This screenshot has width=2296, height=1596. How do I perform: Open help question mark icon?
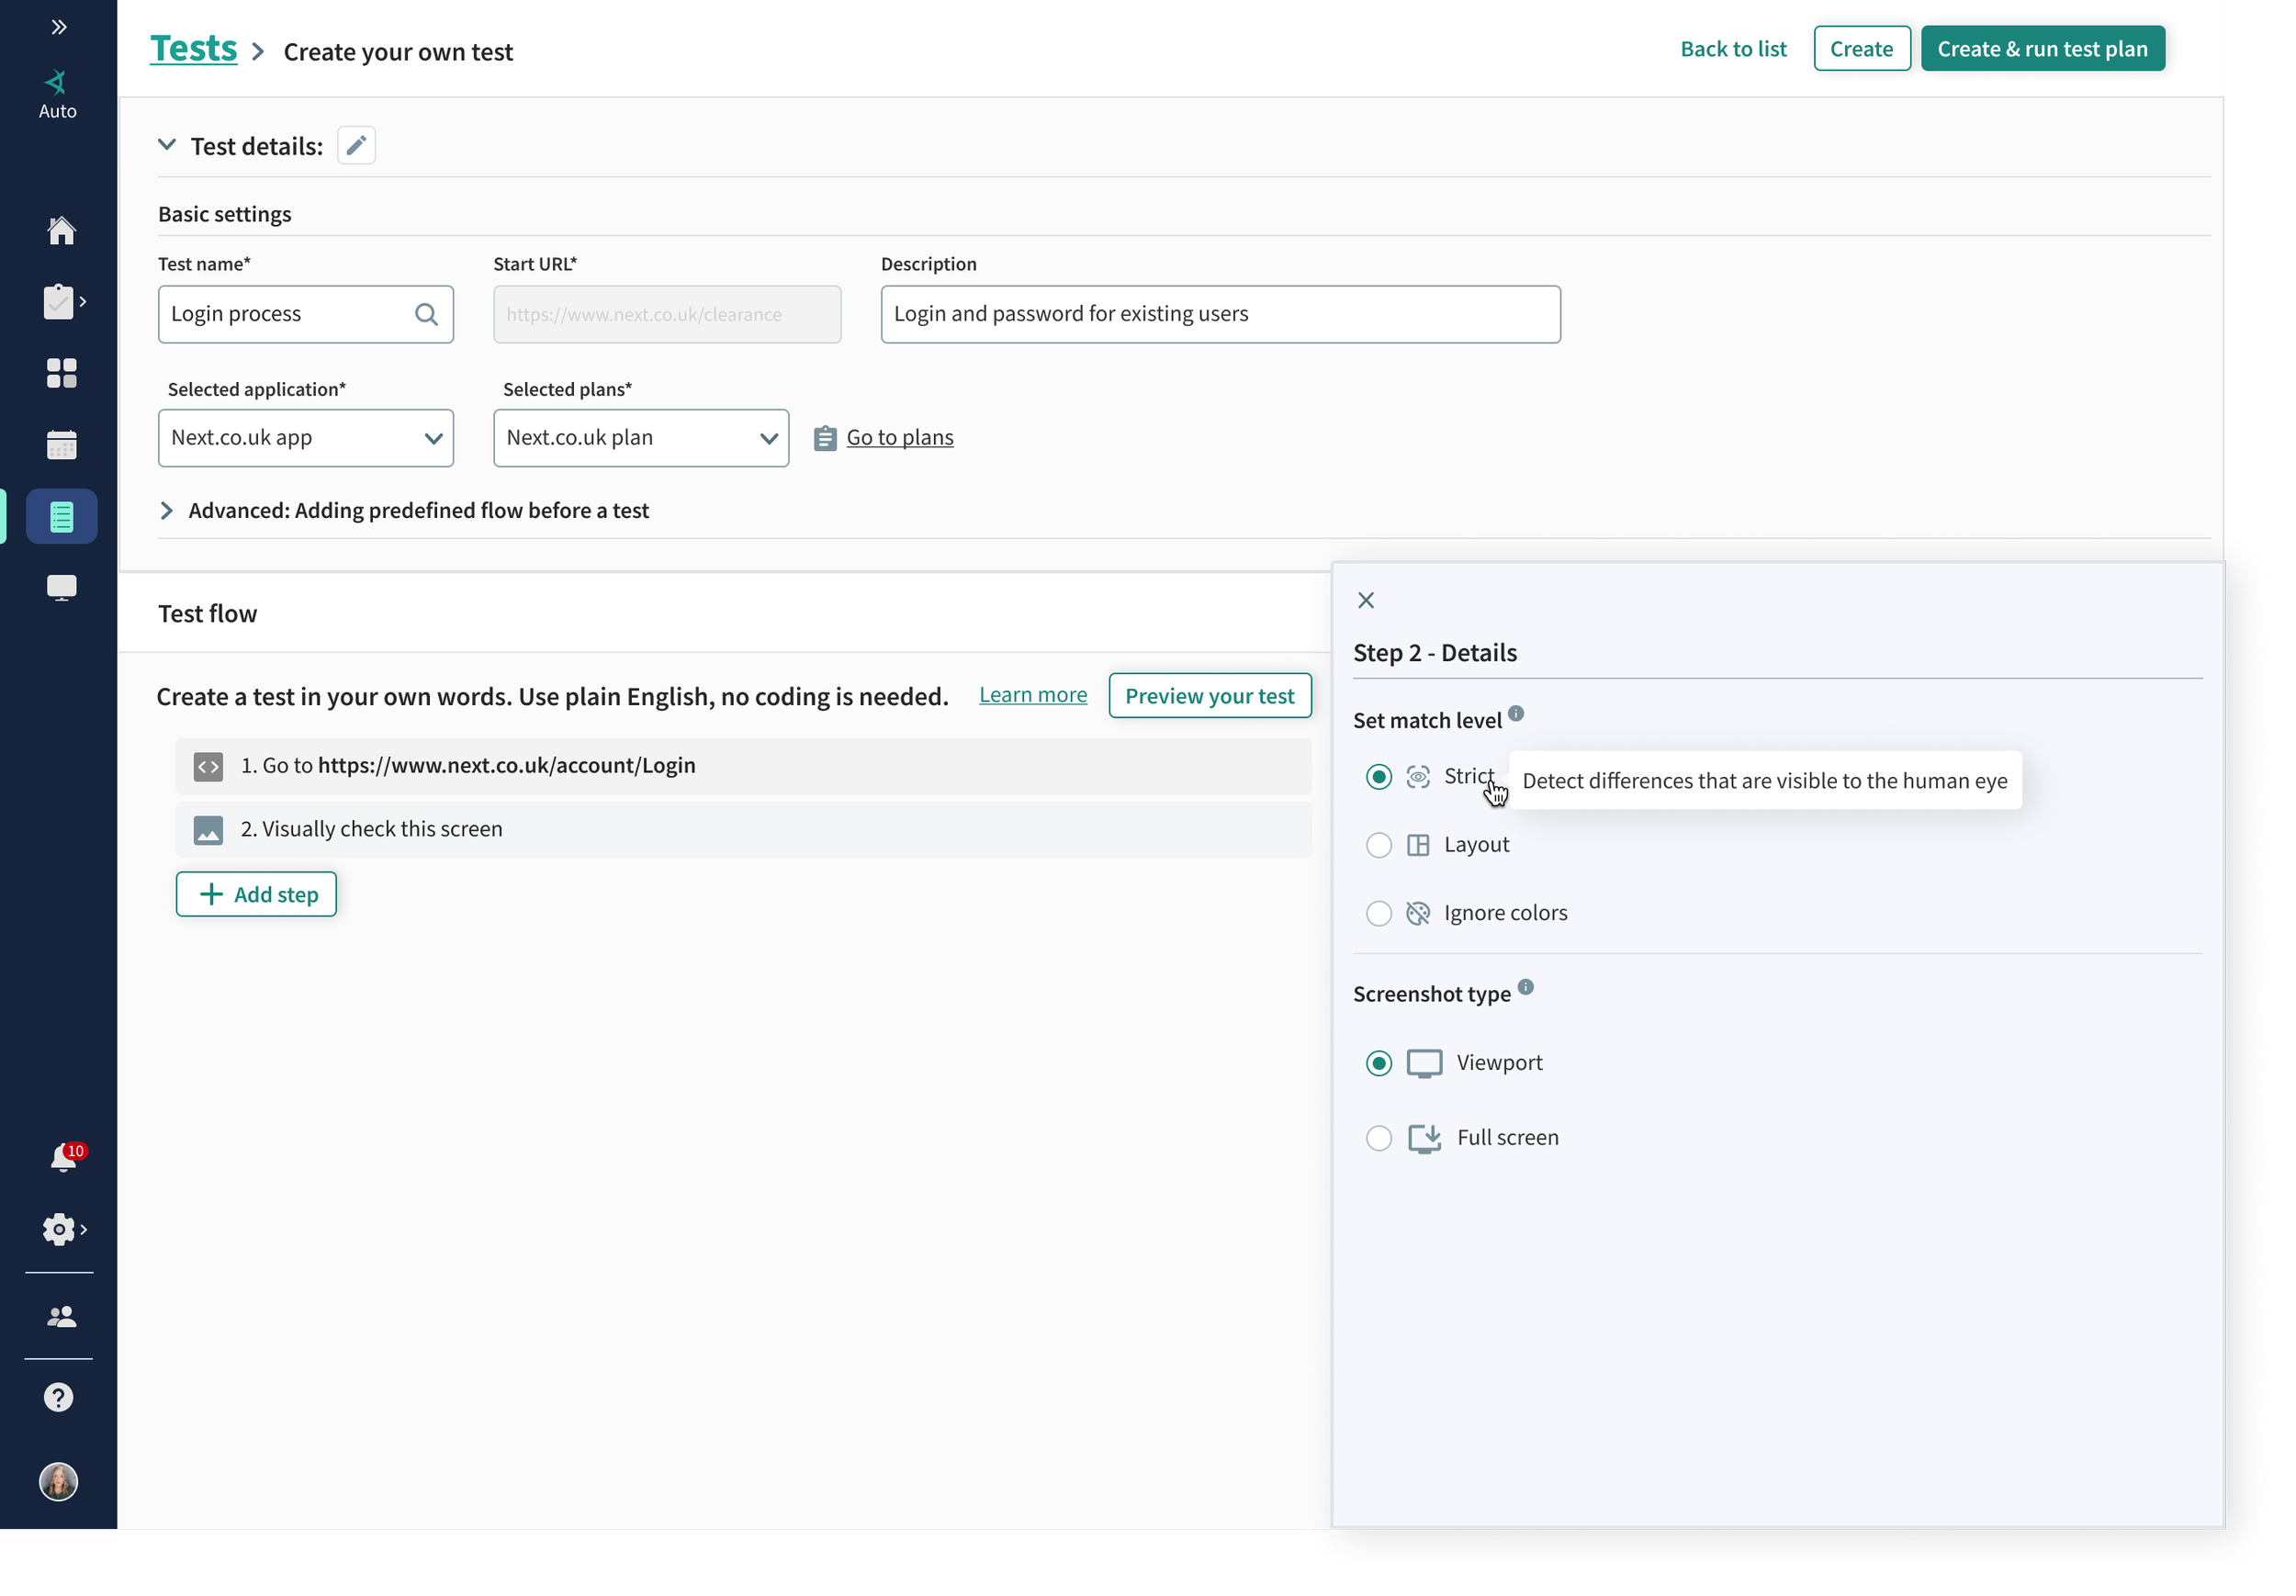(58, 1397)
